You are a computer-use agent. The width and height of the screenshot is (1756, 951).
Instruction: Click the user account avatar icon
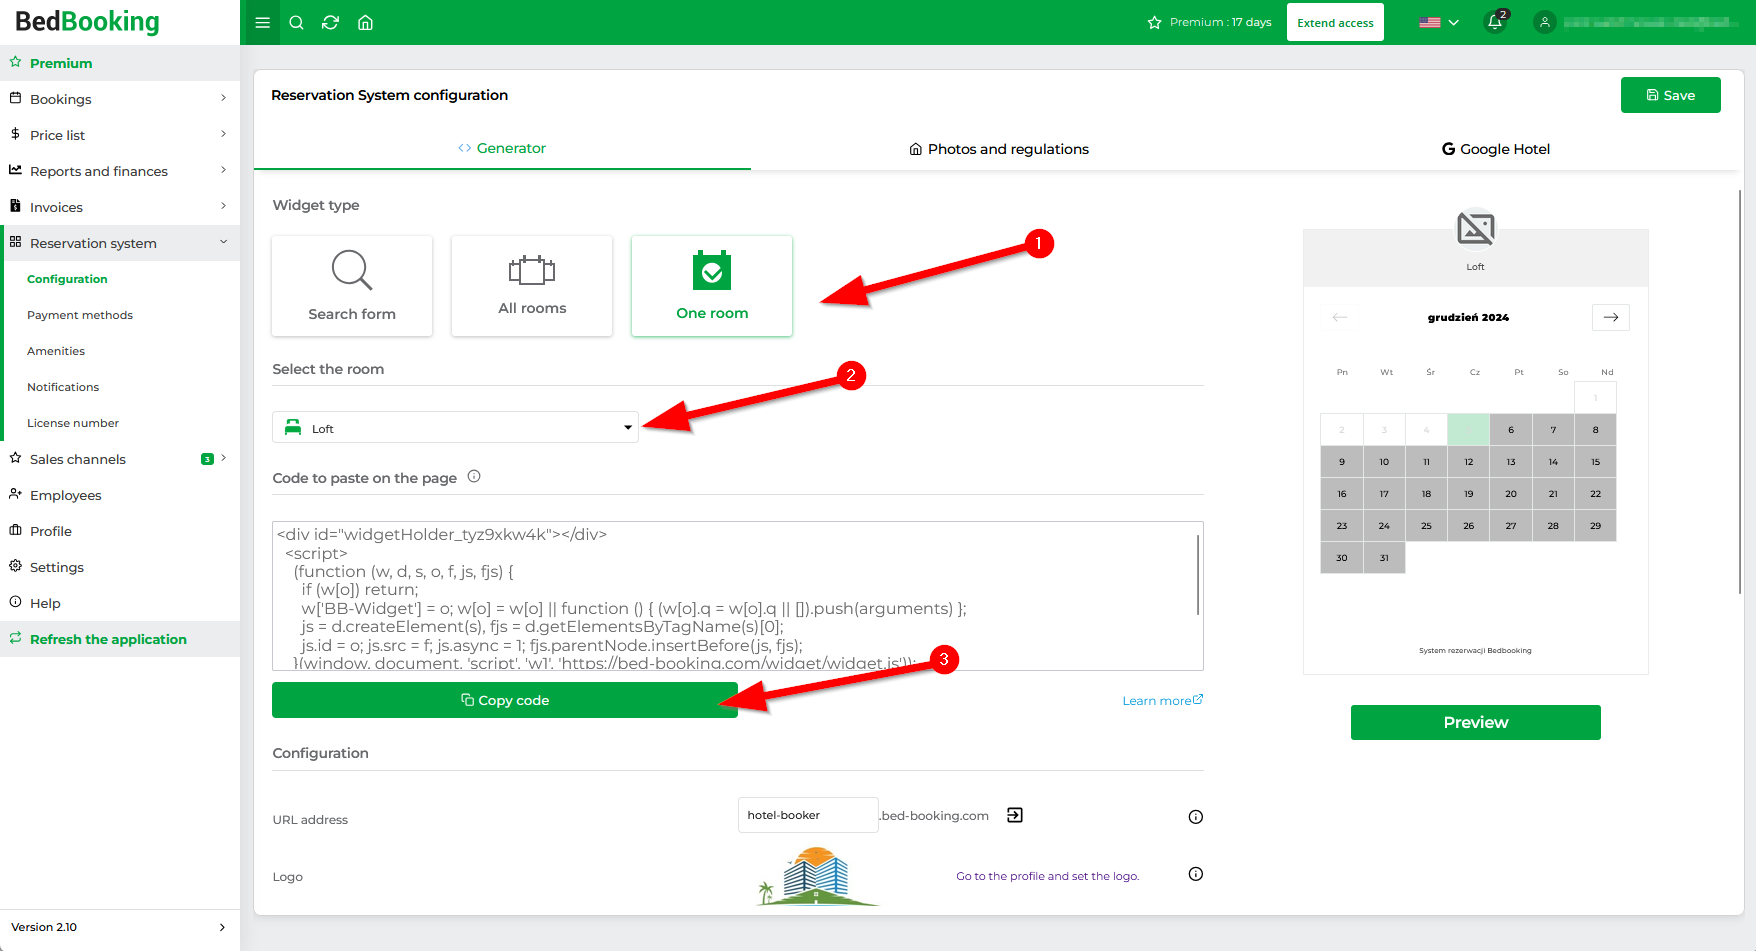[x=1544, y=22]
